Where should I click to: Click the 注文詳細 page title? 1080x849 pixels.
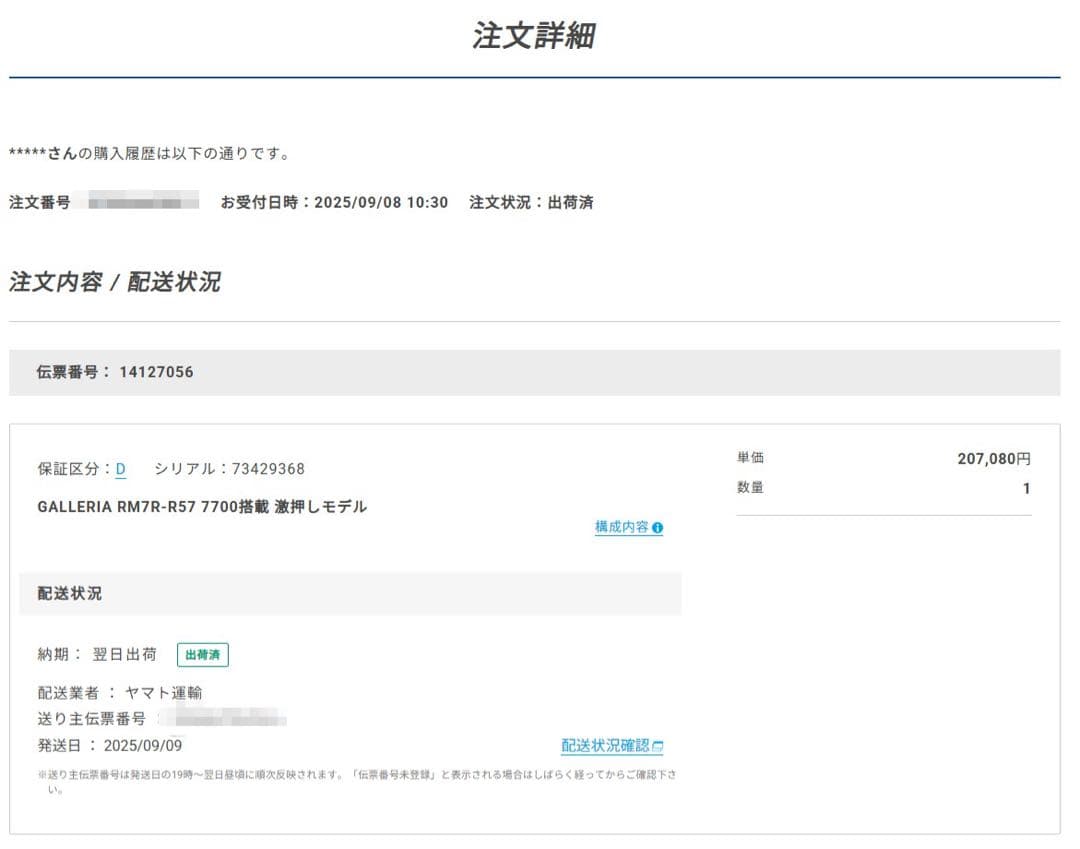coord(534,36)
